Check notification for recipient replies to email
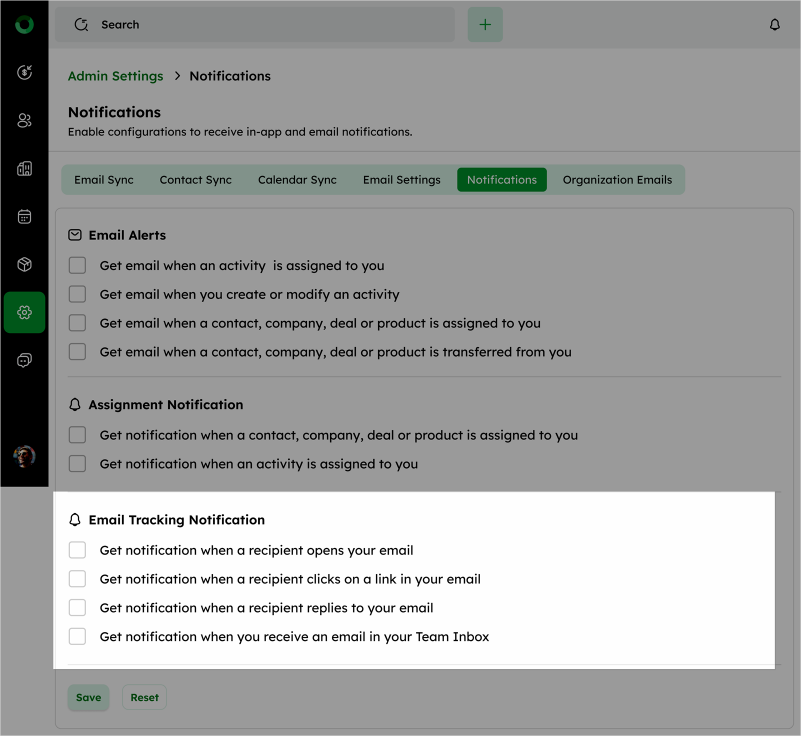 tap(77, 608)
